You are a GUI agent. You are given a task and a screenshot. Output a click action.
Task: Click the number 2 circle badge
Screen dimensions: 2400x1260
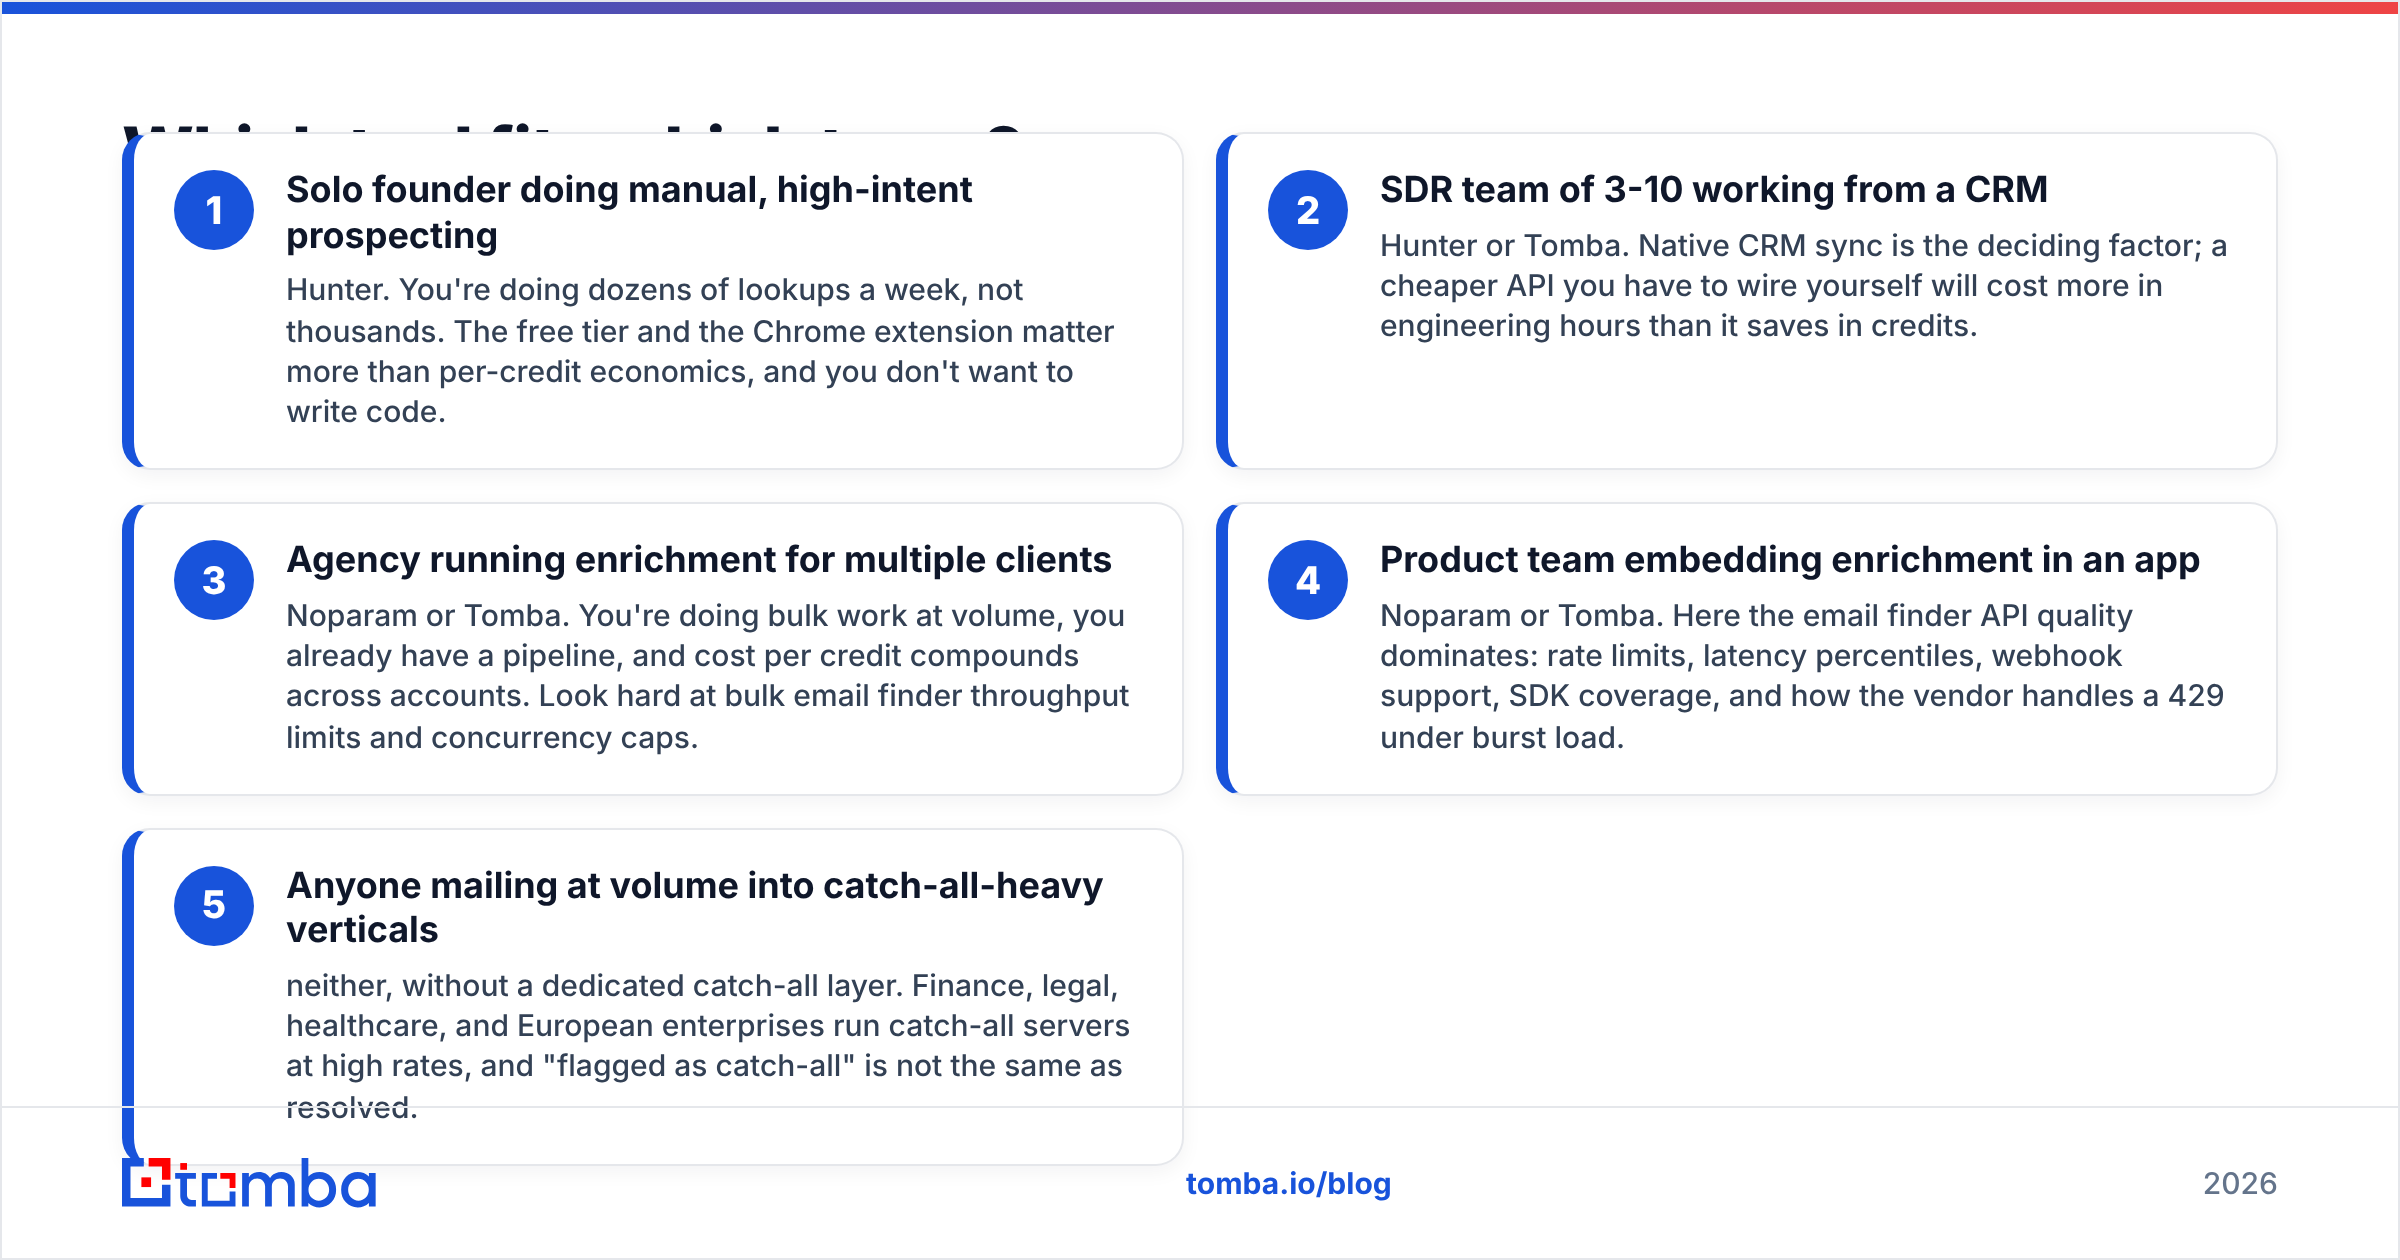1308,210
